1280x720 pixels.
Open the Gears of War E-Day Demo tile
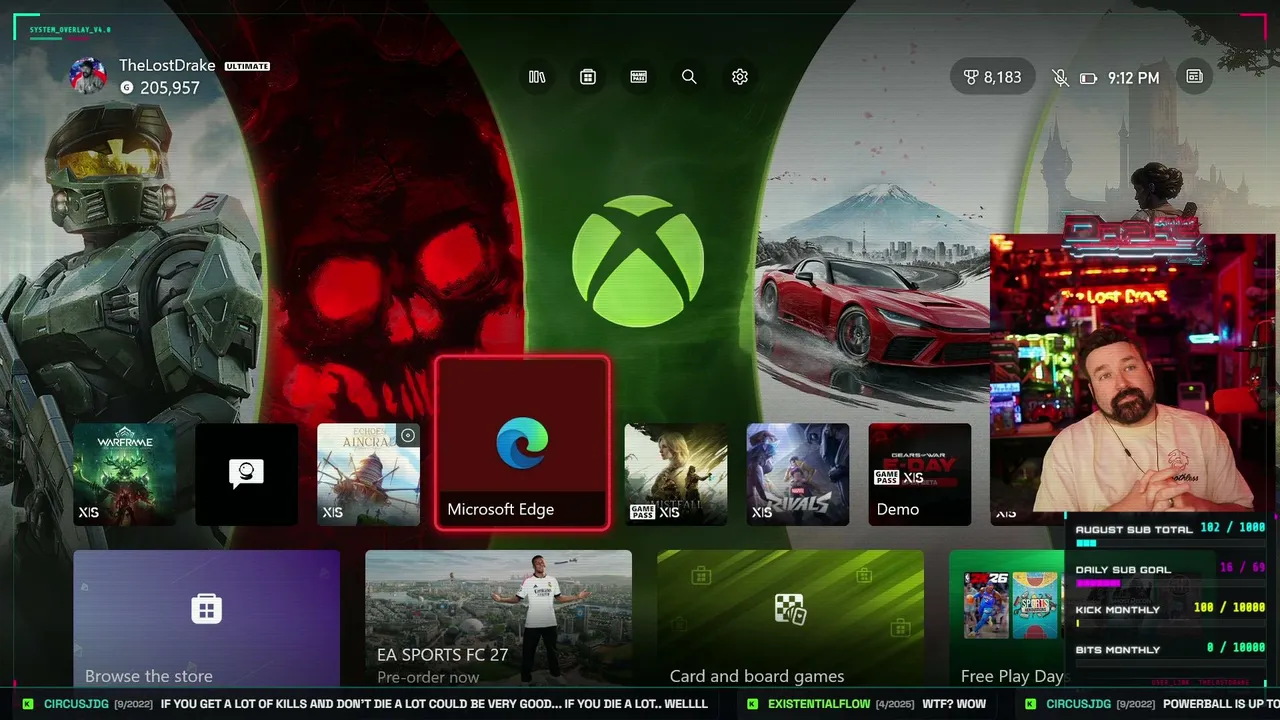(920, 474)
